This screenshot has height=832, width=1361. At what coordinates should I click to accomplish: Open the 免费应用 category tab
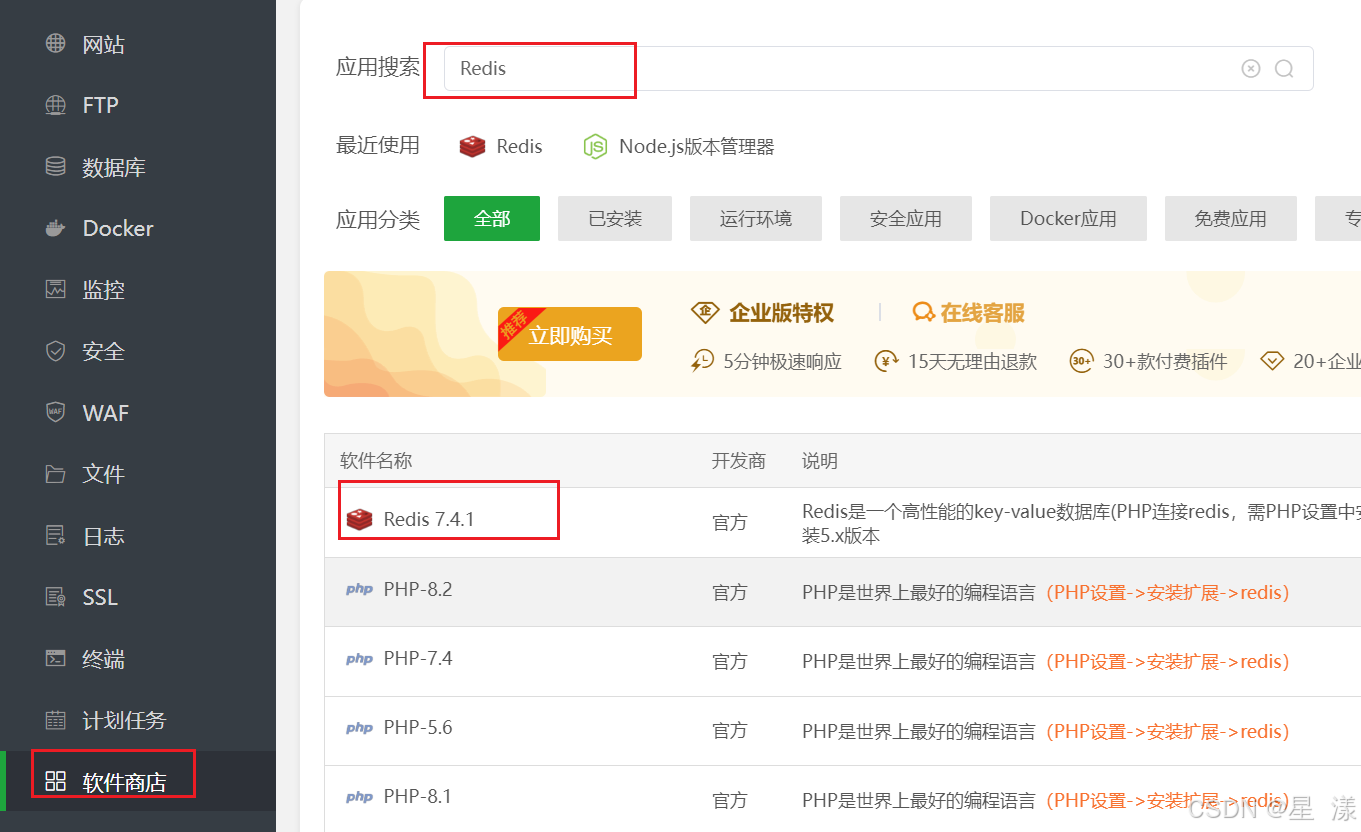click(x=1231, y=218)
